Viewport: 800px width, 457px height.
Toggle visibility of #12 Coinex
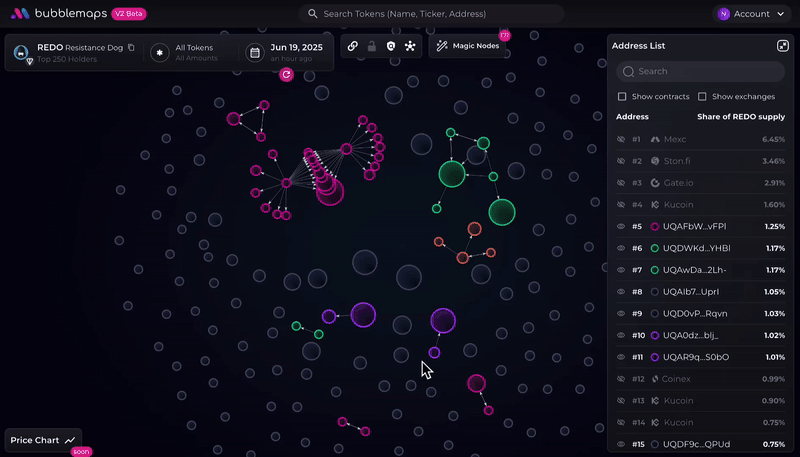click(621, 379)
